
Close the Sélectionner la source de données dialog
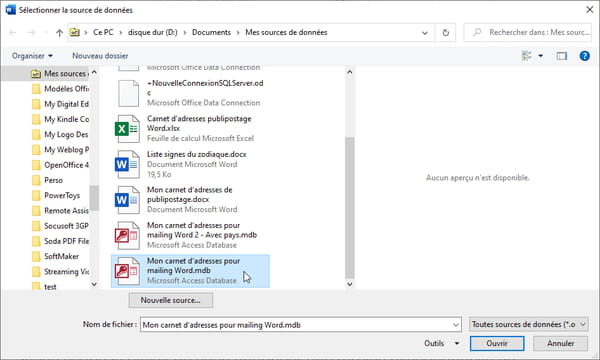590,10
